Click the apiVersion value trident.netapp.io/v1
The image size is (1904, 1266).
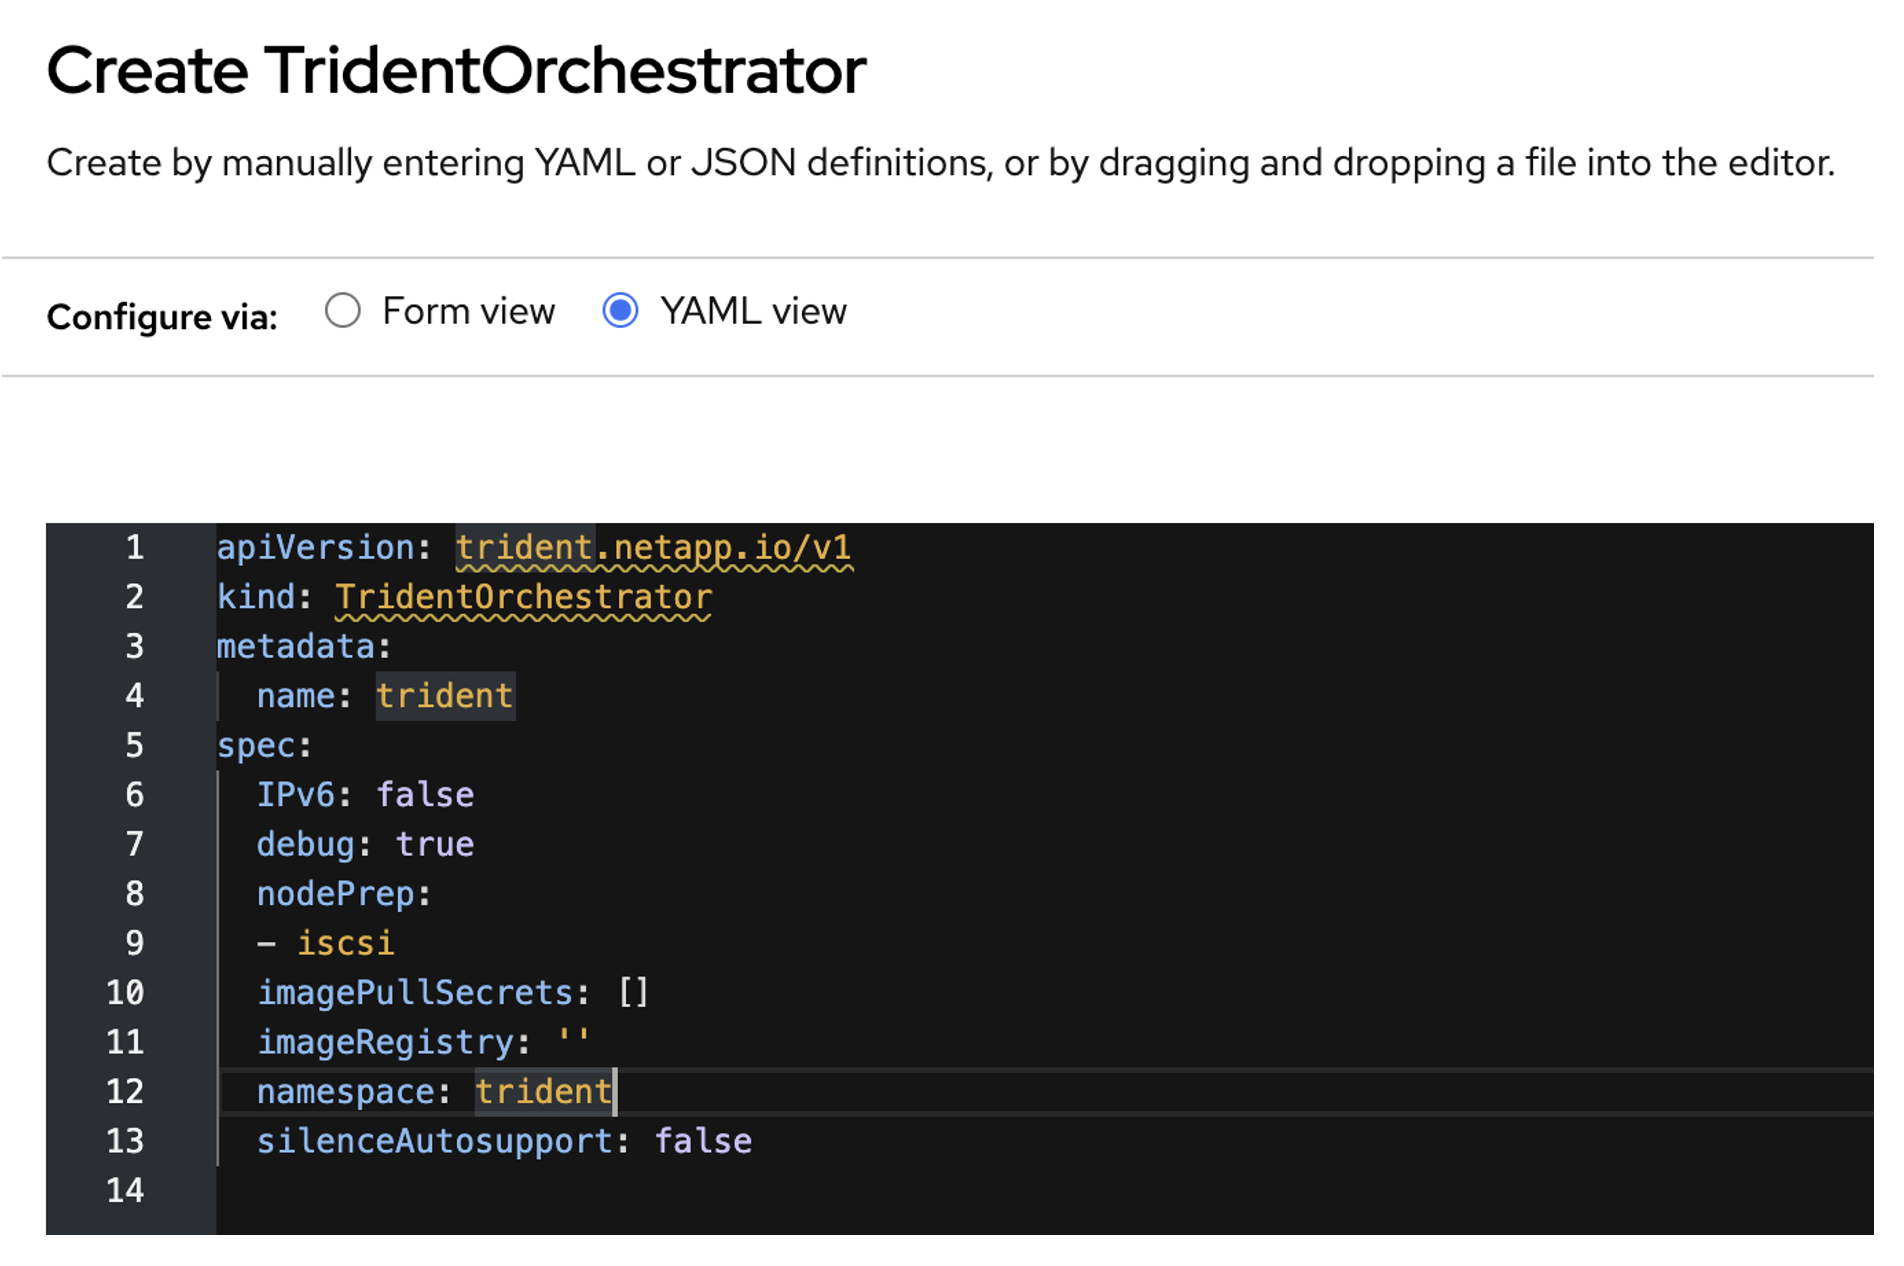point(654,546)
